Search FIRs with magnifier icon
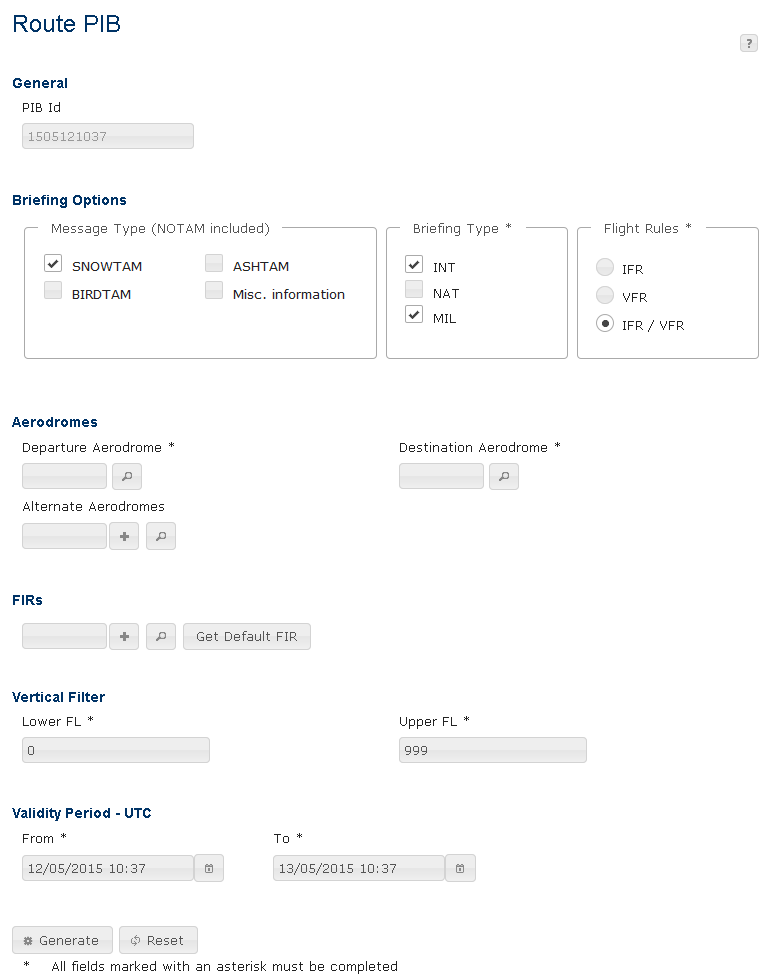 161,637
